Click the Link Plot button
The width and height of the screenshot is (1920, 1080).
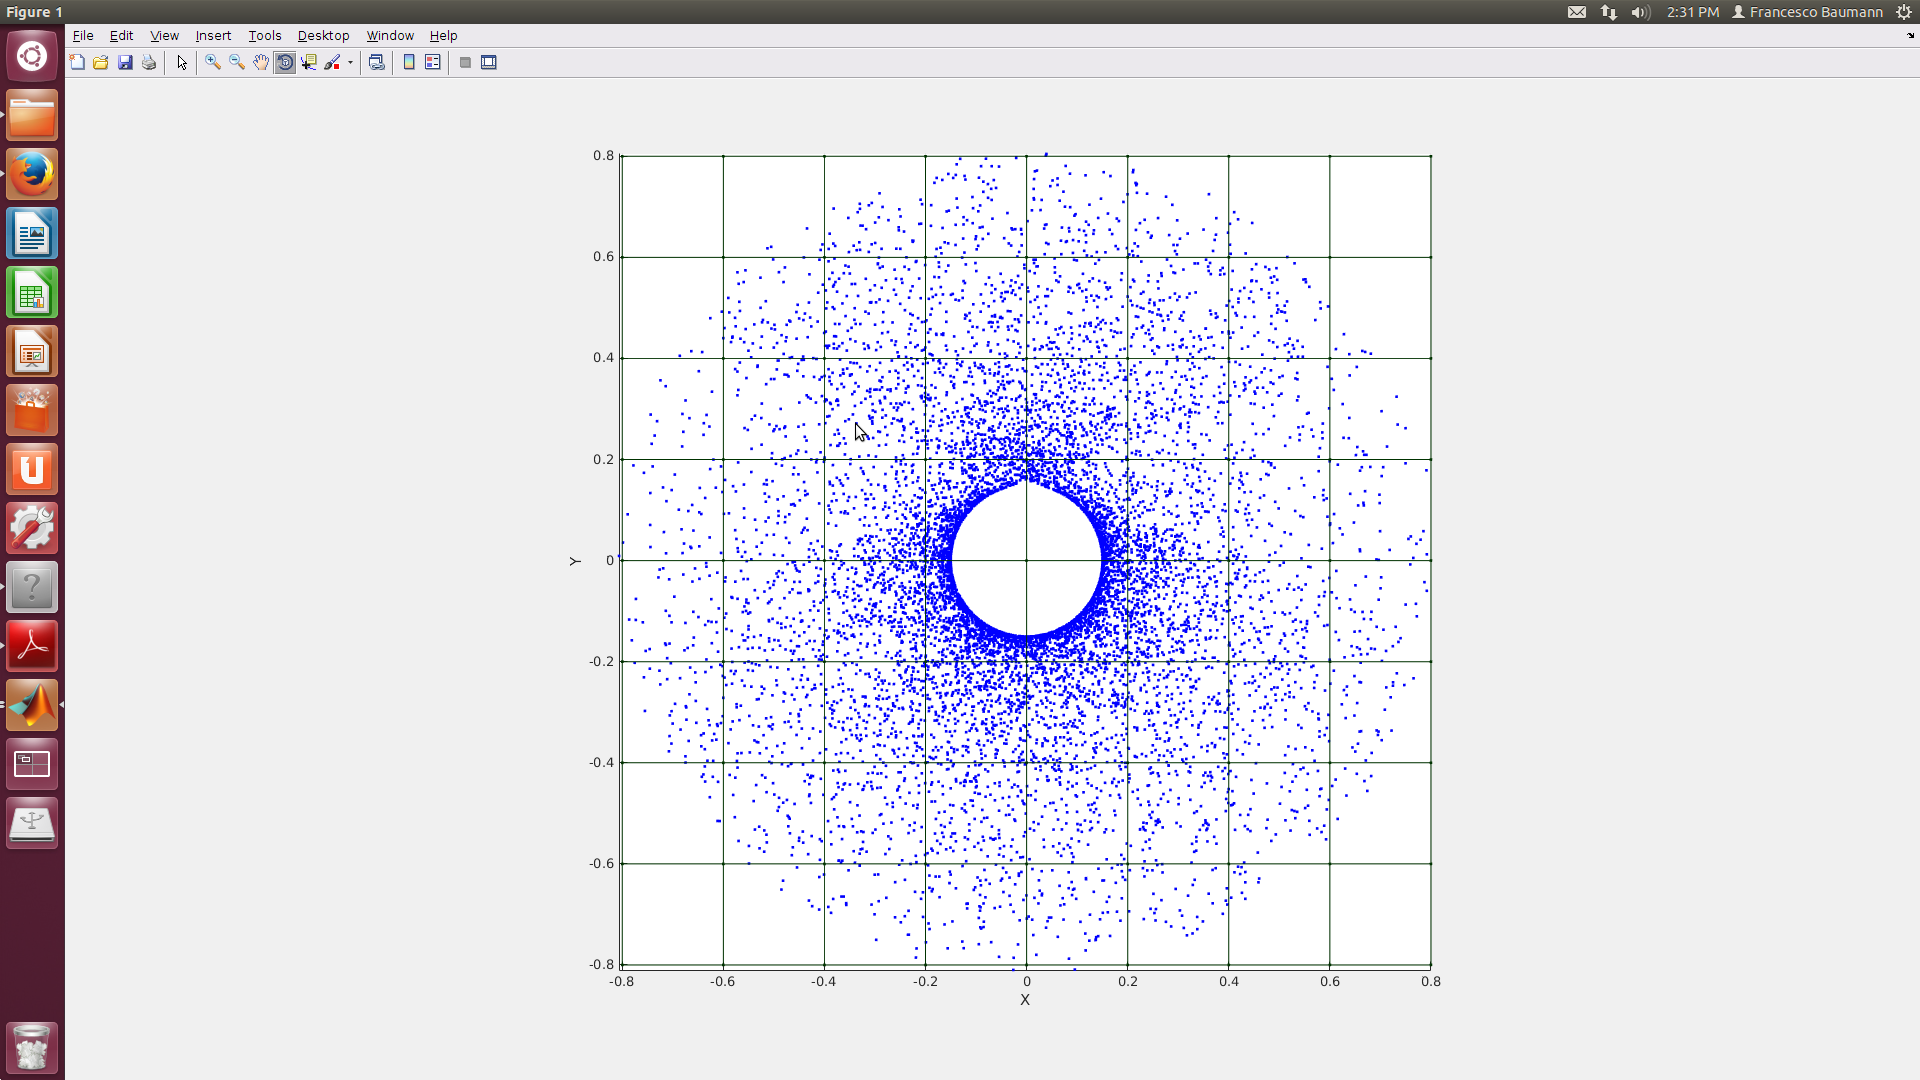tap(377, 62)
